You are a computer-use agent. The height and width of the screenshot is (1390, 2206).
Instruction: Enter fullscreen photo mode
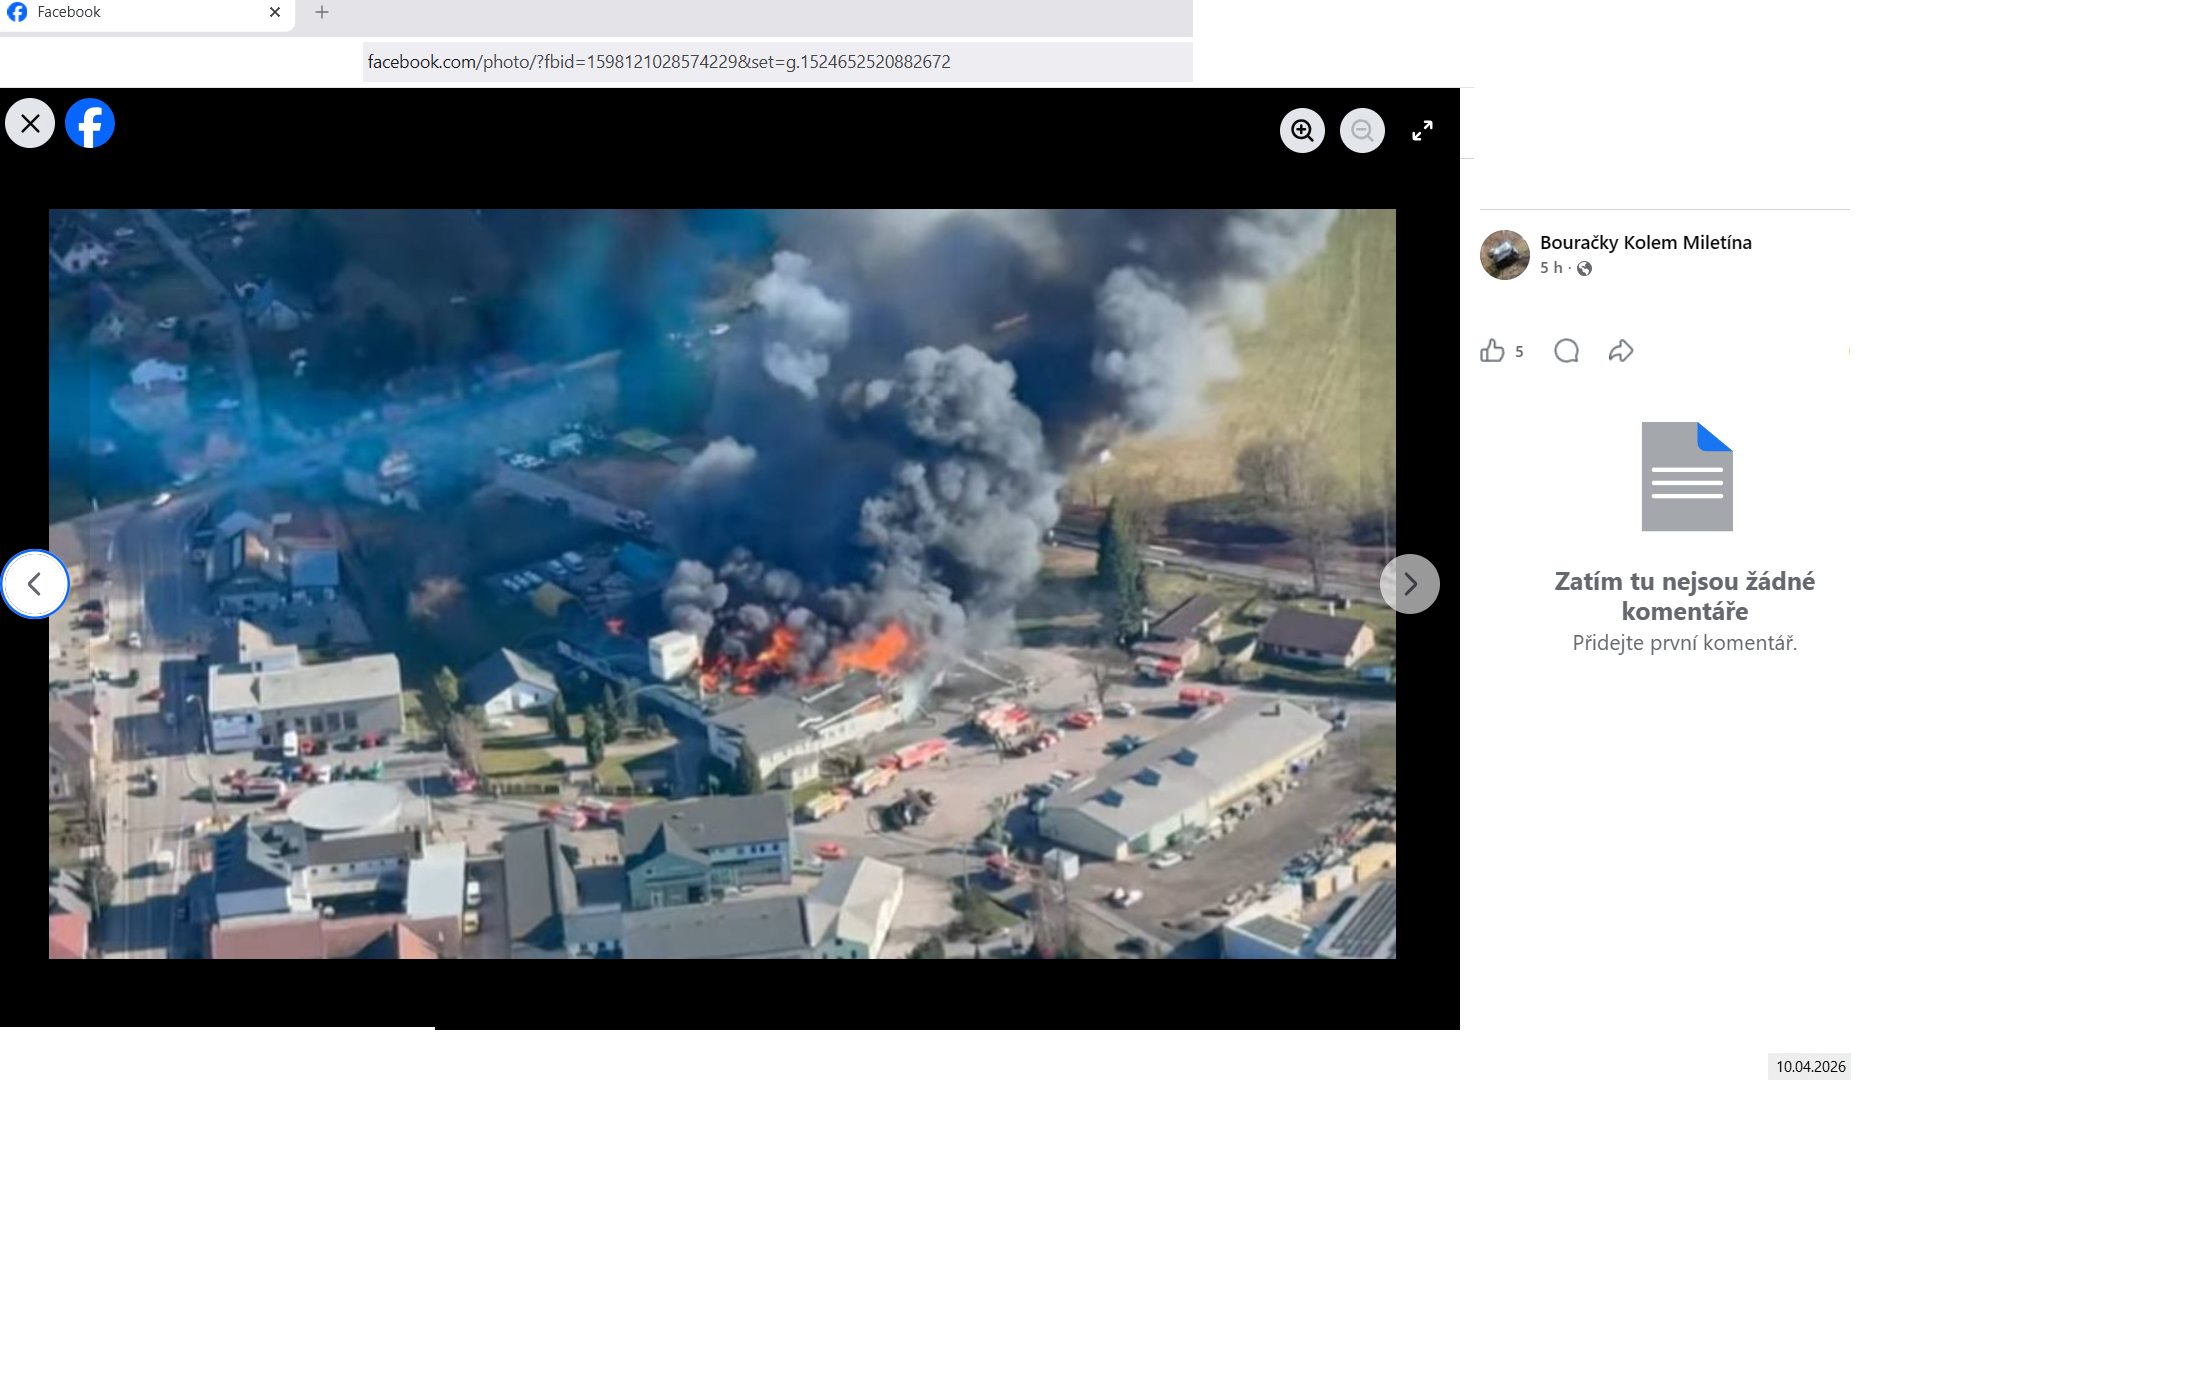point(1422,131)
